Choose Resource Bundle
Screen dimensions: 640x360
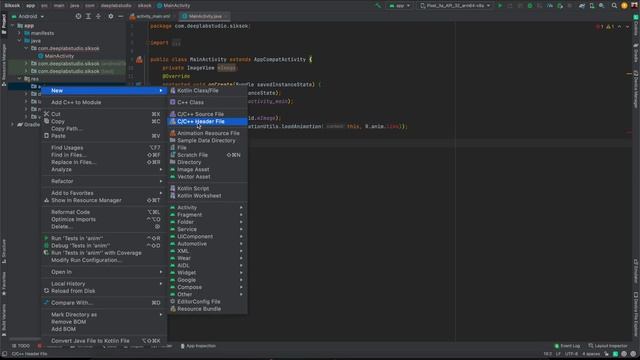[x=207, y=309]
